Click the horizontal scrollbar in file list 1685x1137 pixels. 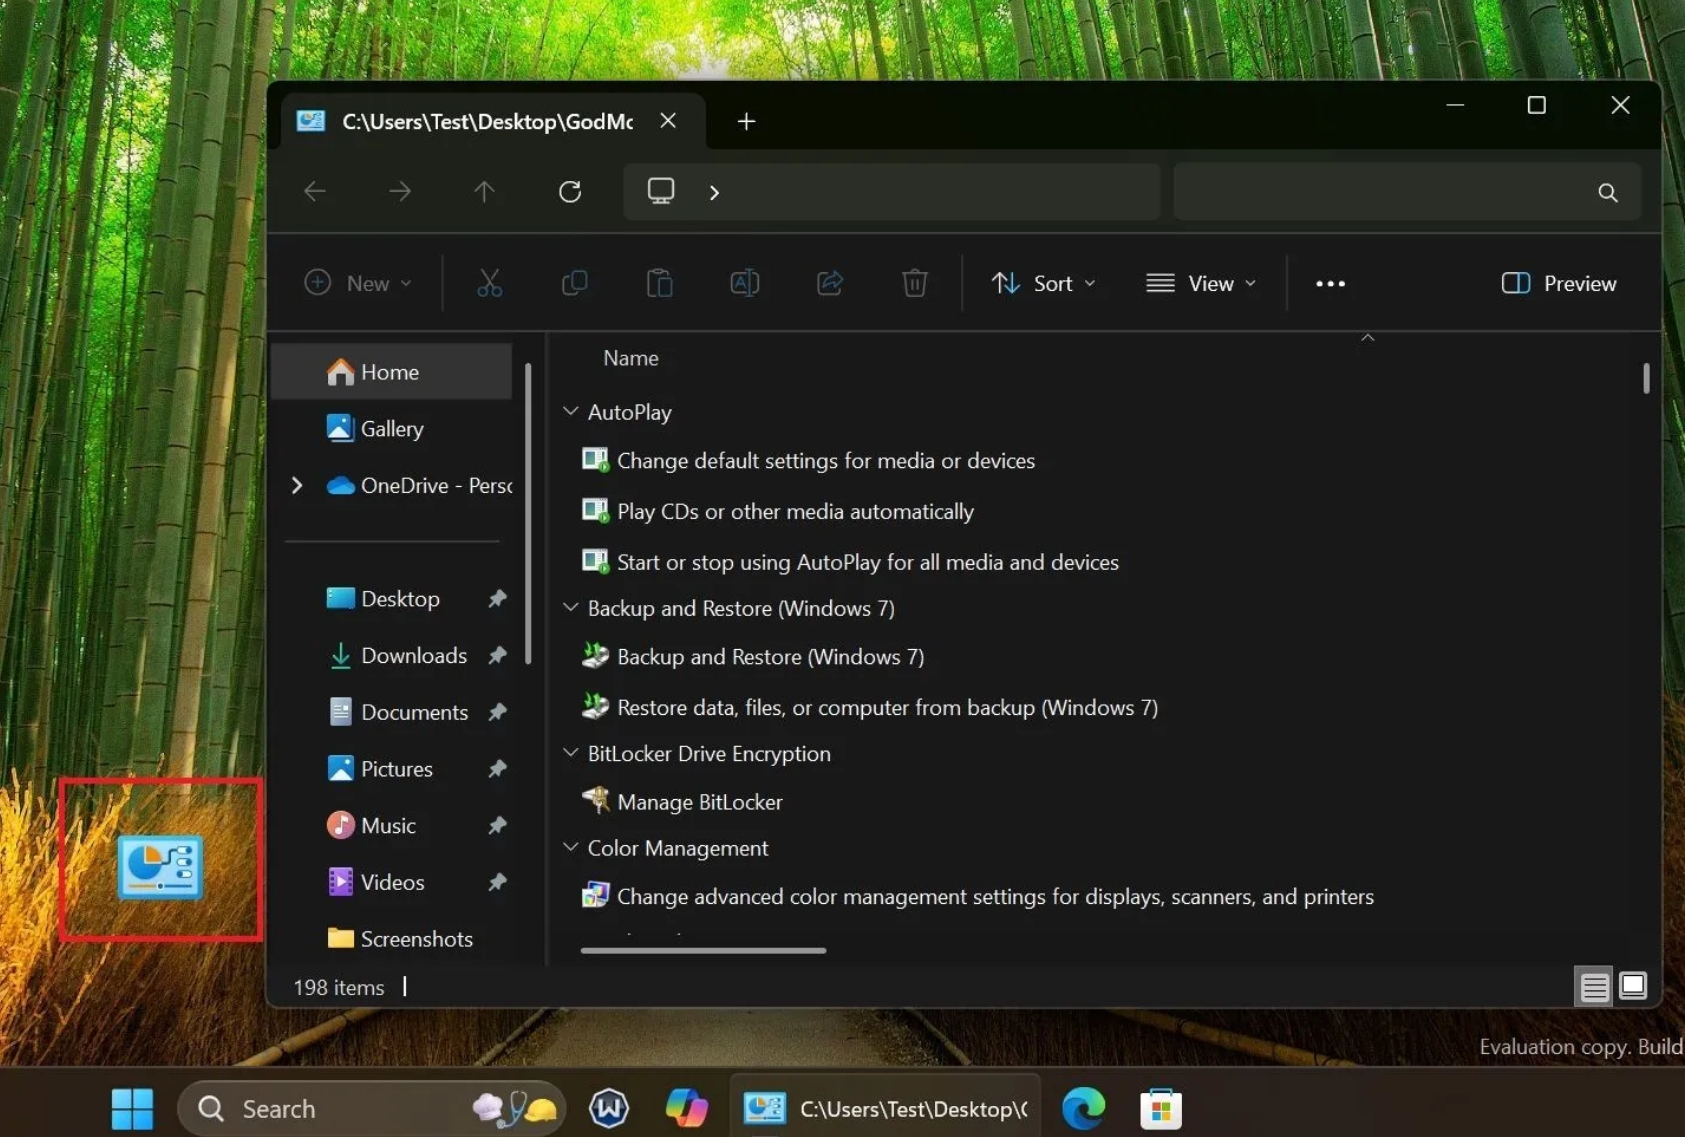703,950
